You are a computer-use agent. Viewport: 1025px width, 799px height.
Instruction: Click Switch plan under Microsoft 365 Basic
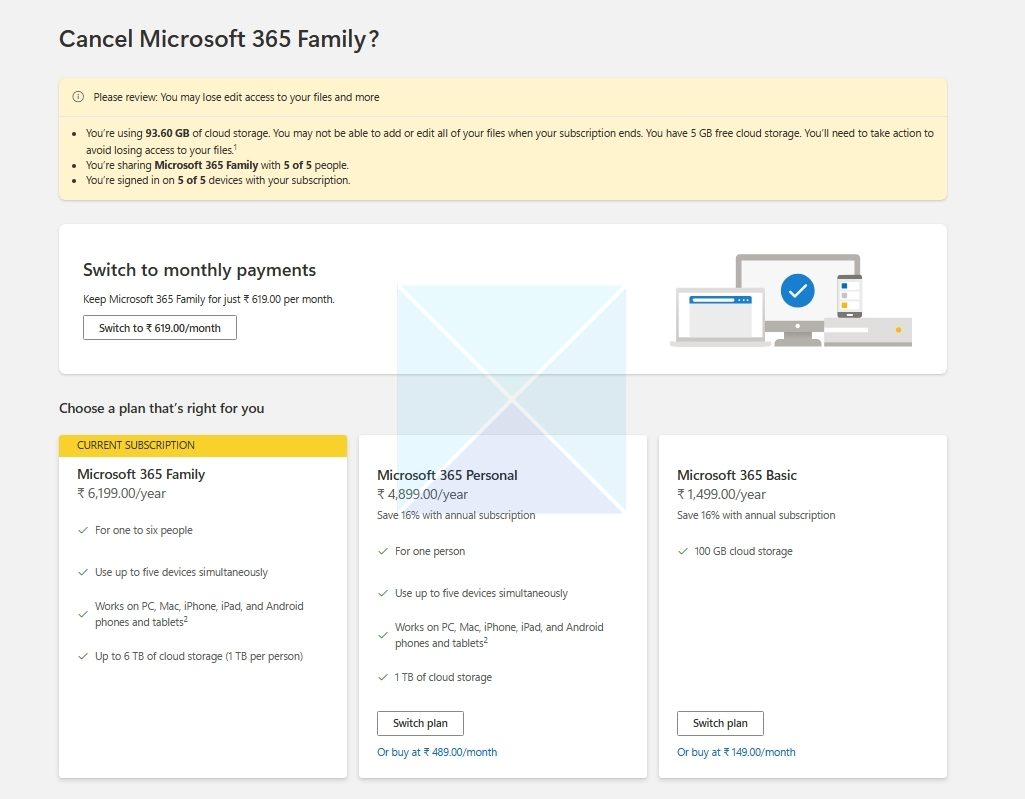720,723
